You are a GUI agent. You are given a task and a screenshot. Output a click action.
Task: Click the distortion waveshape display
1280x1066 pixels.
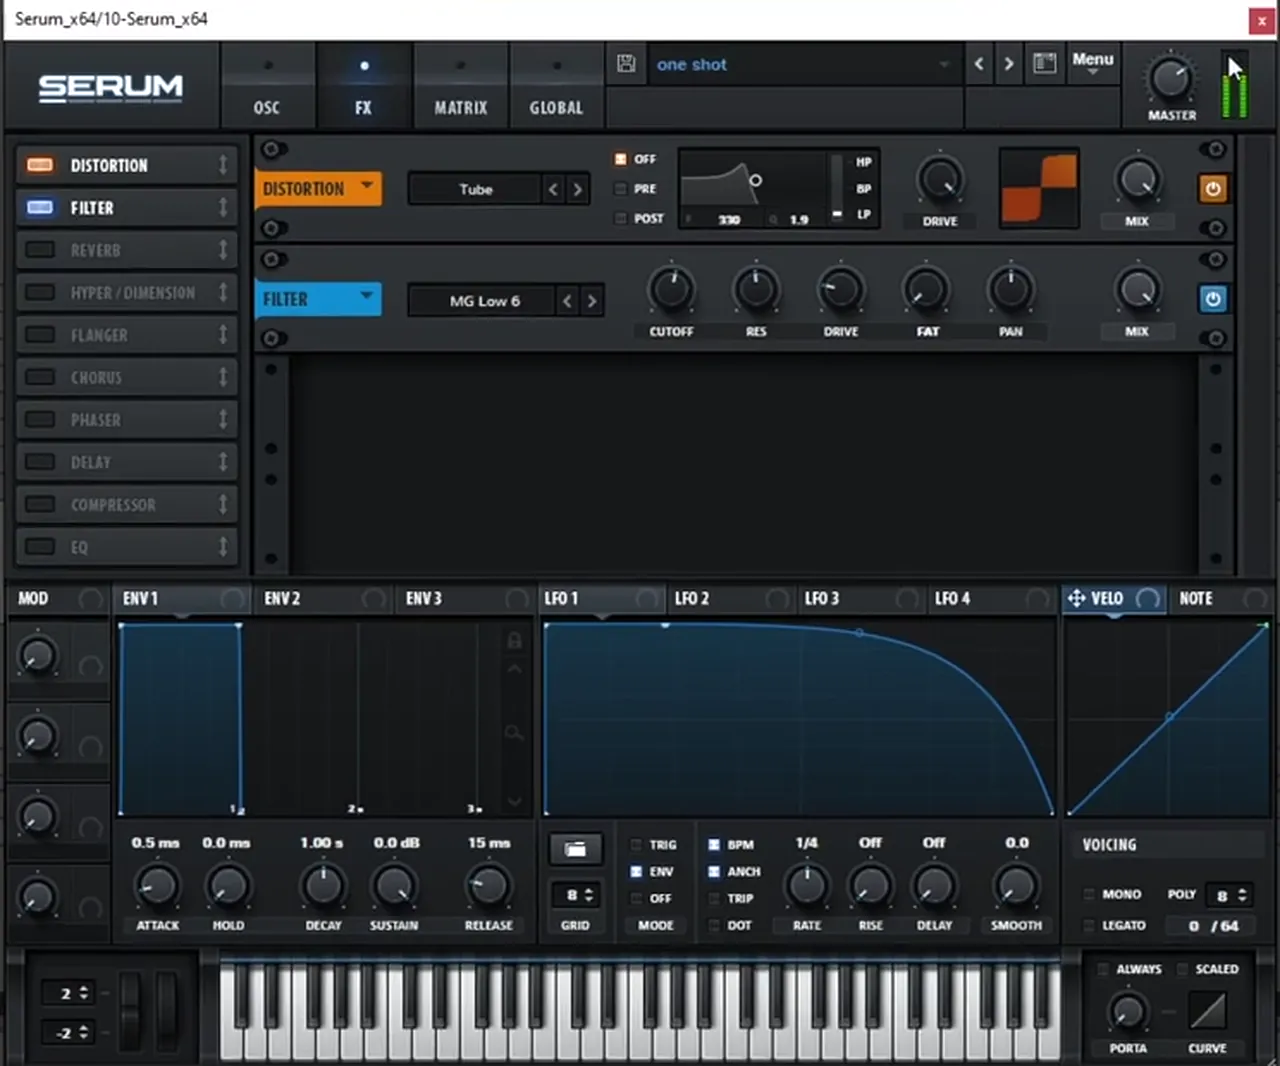click(x=1039, y=188)
